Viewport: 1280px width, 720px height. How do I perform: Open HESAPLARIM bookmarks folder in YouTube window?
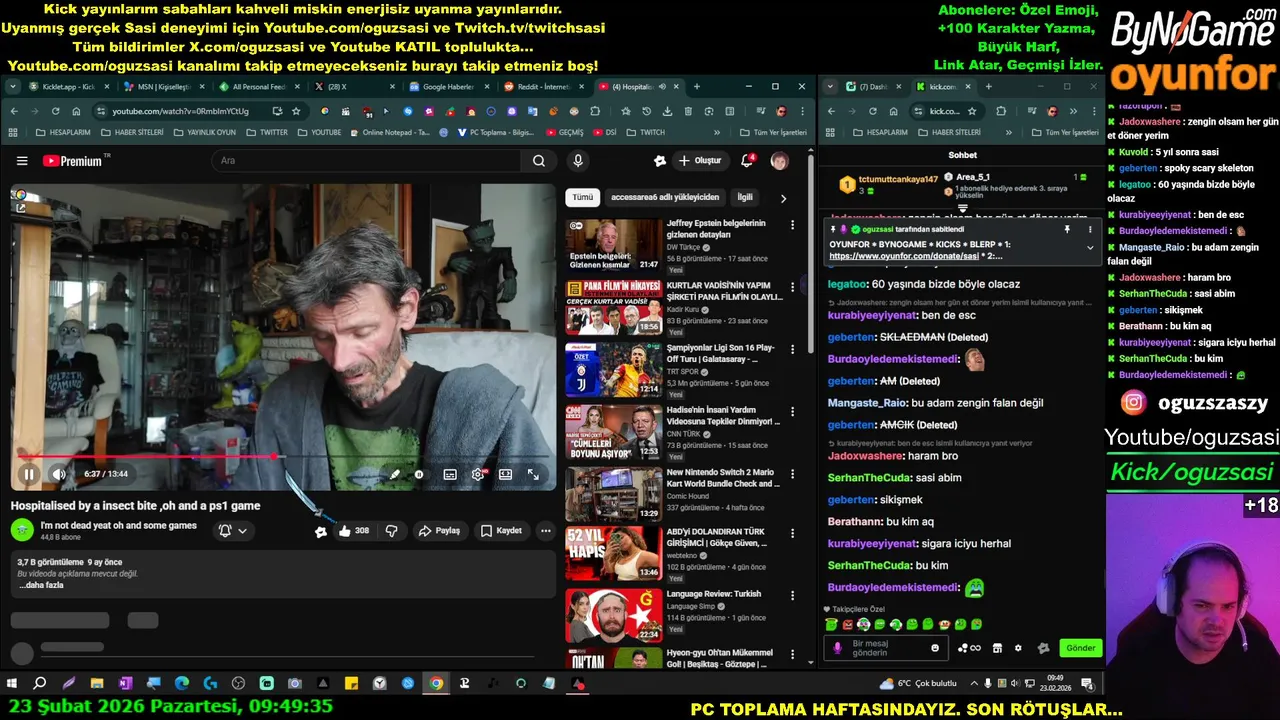coord(63,132)
